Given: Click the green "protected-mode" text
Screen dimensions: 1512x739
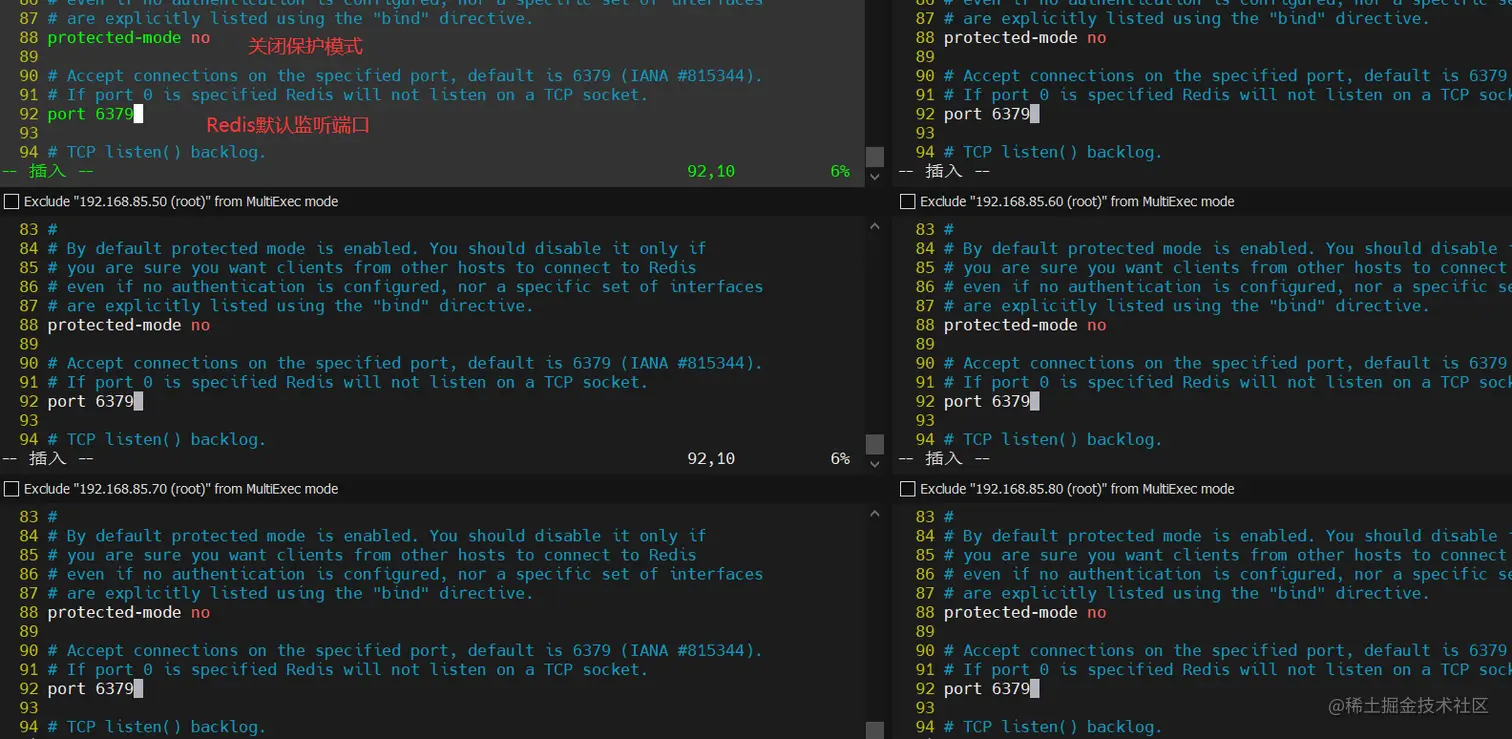Looking at the screenshot, I should 114,38.
